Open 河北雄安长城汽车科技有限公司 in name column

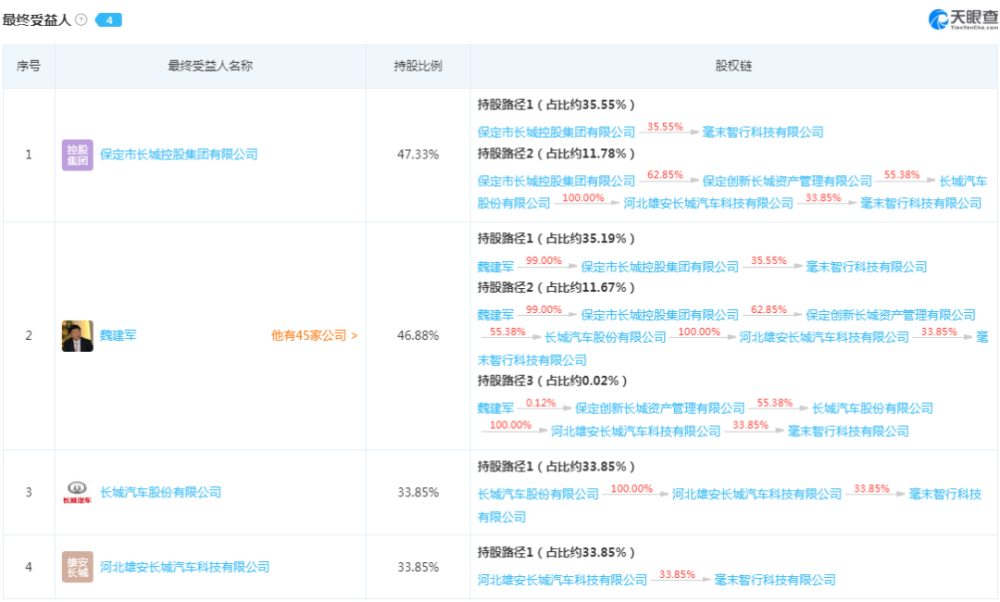pyautogui.click(x=185, y=567)
